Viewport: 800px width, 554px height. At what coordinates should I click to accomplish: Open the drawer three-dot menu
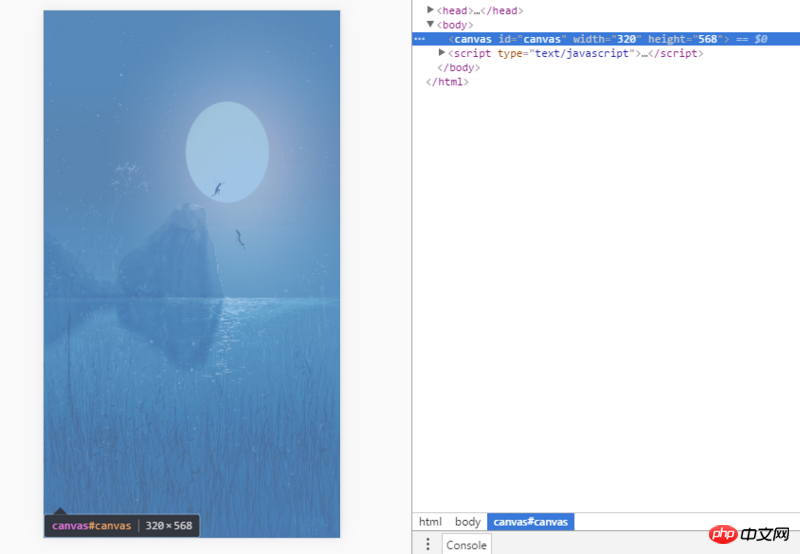click(428, 544)
